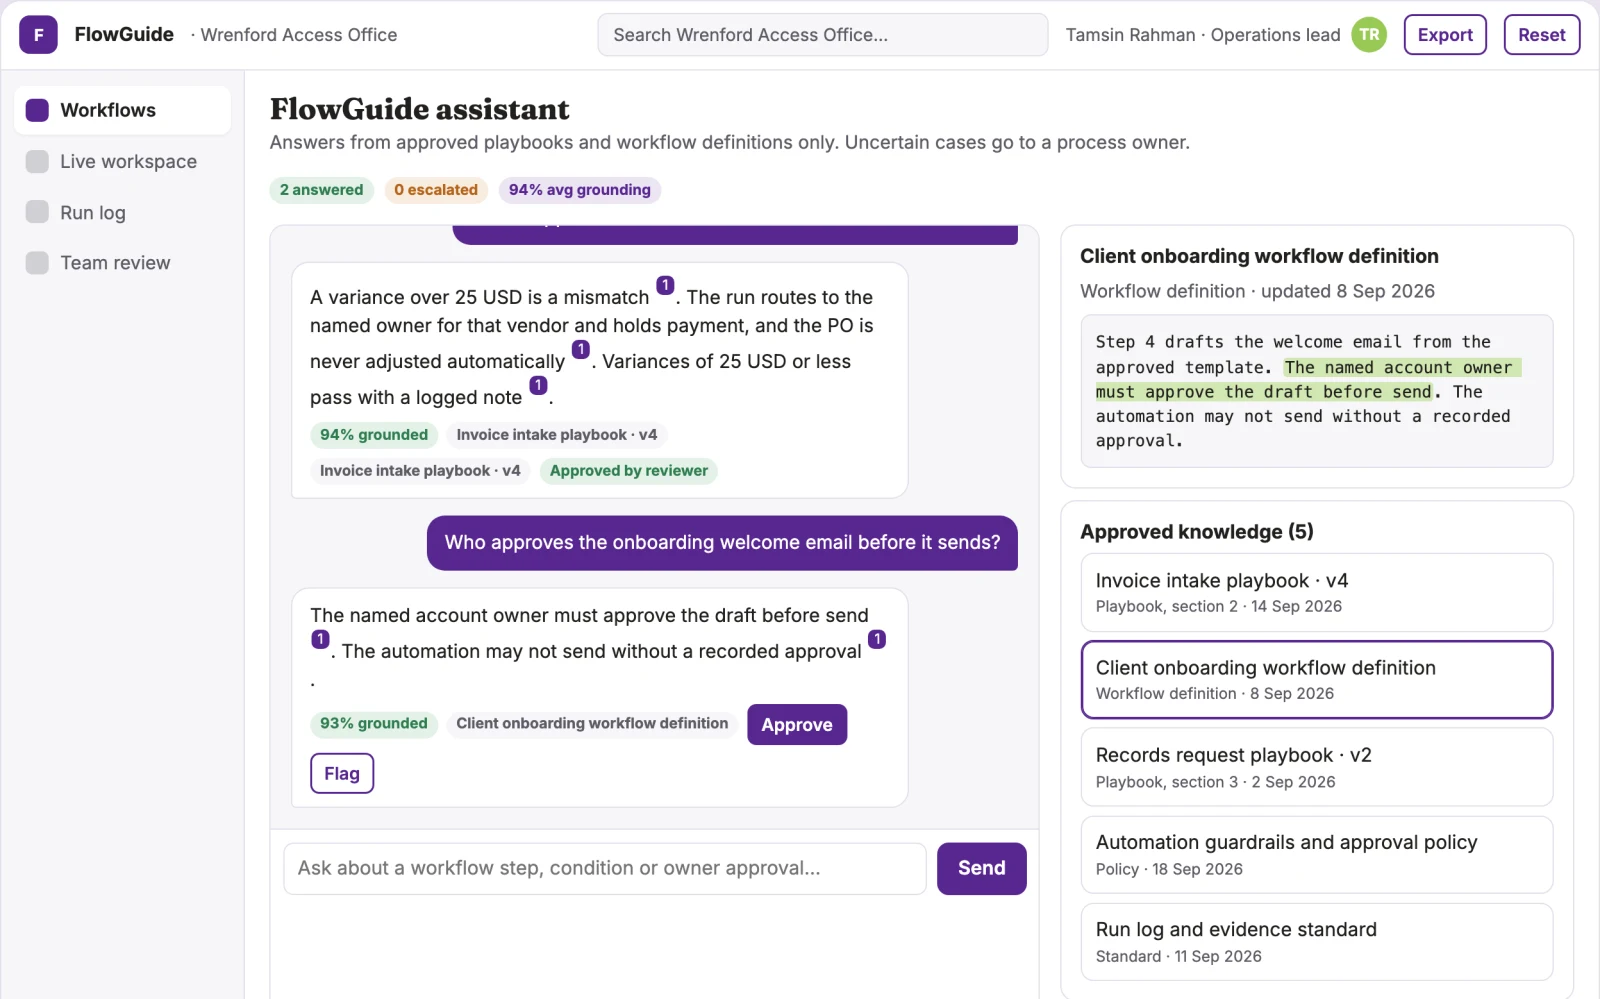This screenshot has height=999, width=1600.
Task: Open citation 1 after 'draft before send'
Action: point(320,639)
